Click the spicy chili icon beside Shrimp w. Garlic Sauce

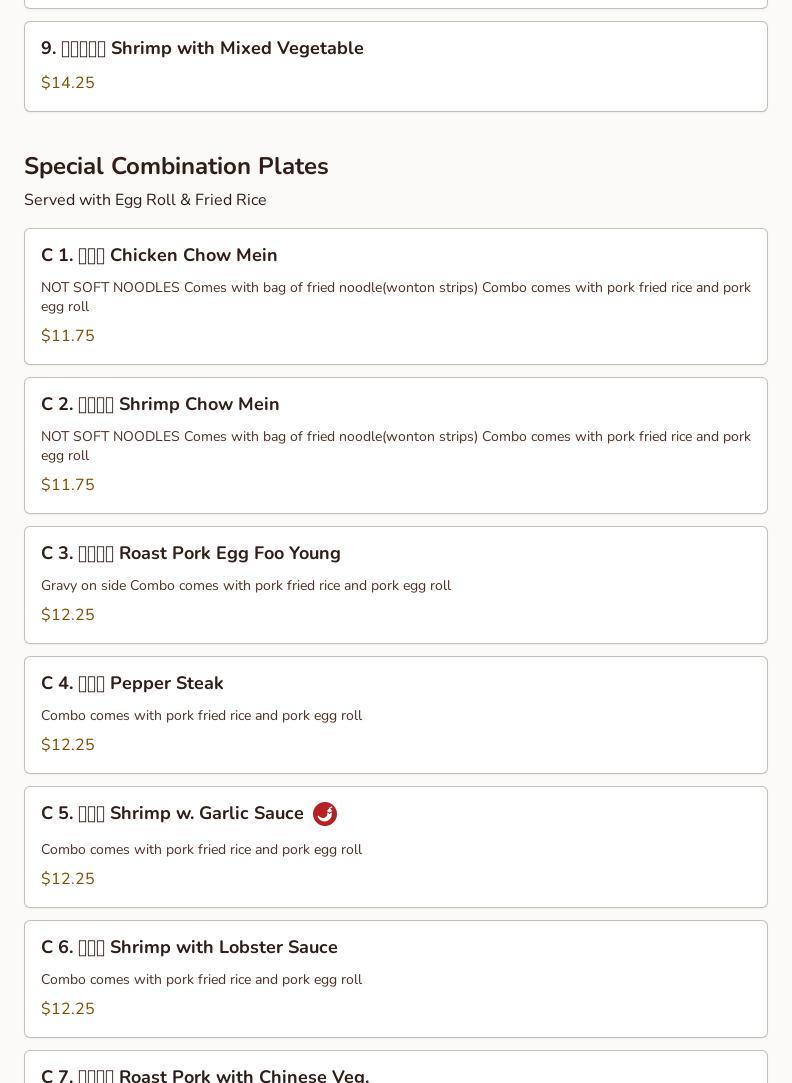pyautogui.click(x=325, y=814)
